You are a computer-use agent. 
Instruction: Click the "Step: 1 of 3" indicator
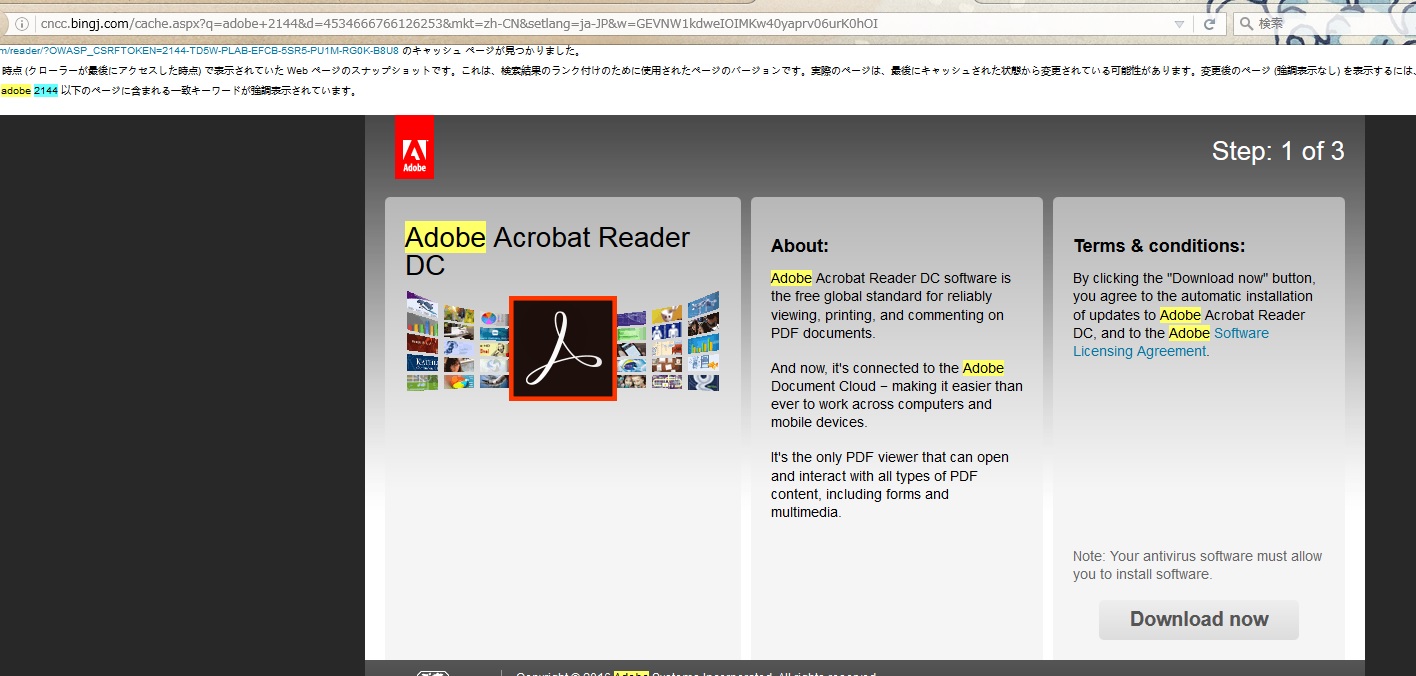tap(1277, 151)
